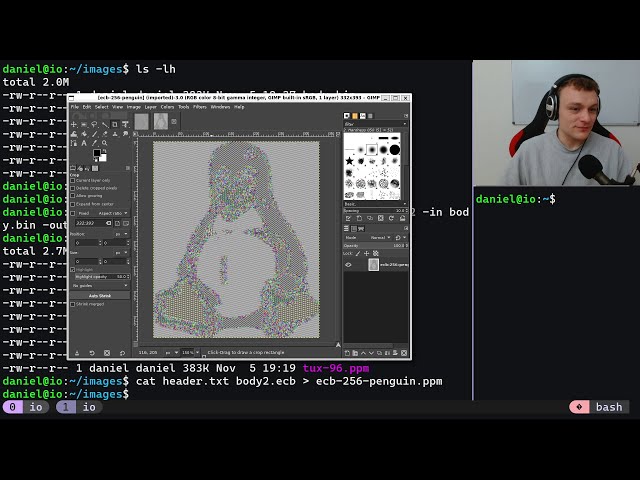This screenshot has height=480, width=640.
Task: Select the Zoom magnifier tool
Action: click(104, 143)
